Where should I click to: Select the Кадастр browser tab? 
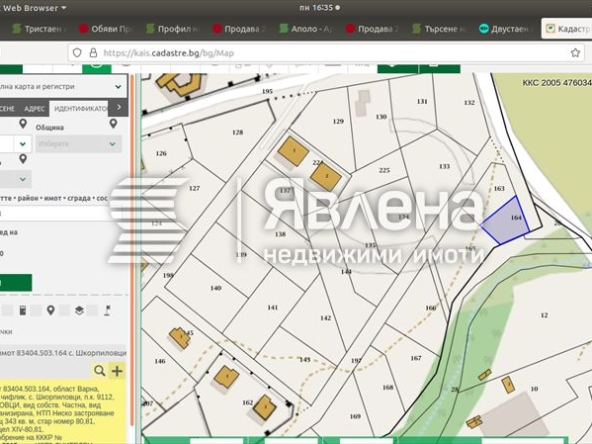pos(567,29)
